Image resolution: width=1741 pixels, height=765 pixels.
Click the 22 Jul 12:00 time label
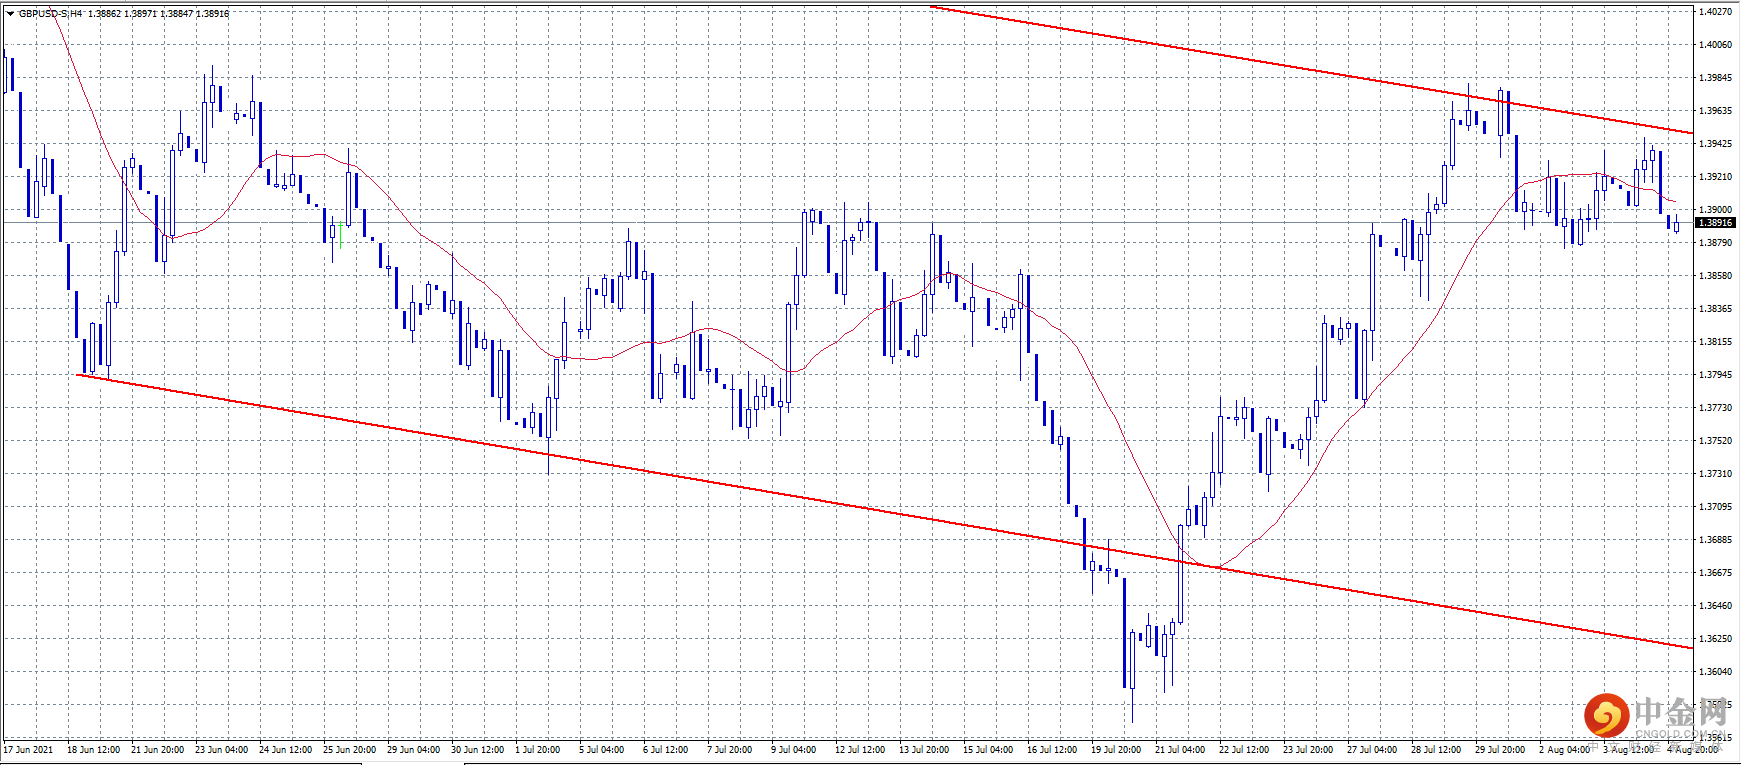pyautogui.click(x=1244, y=750)
